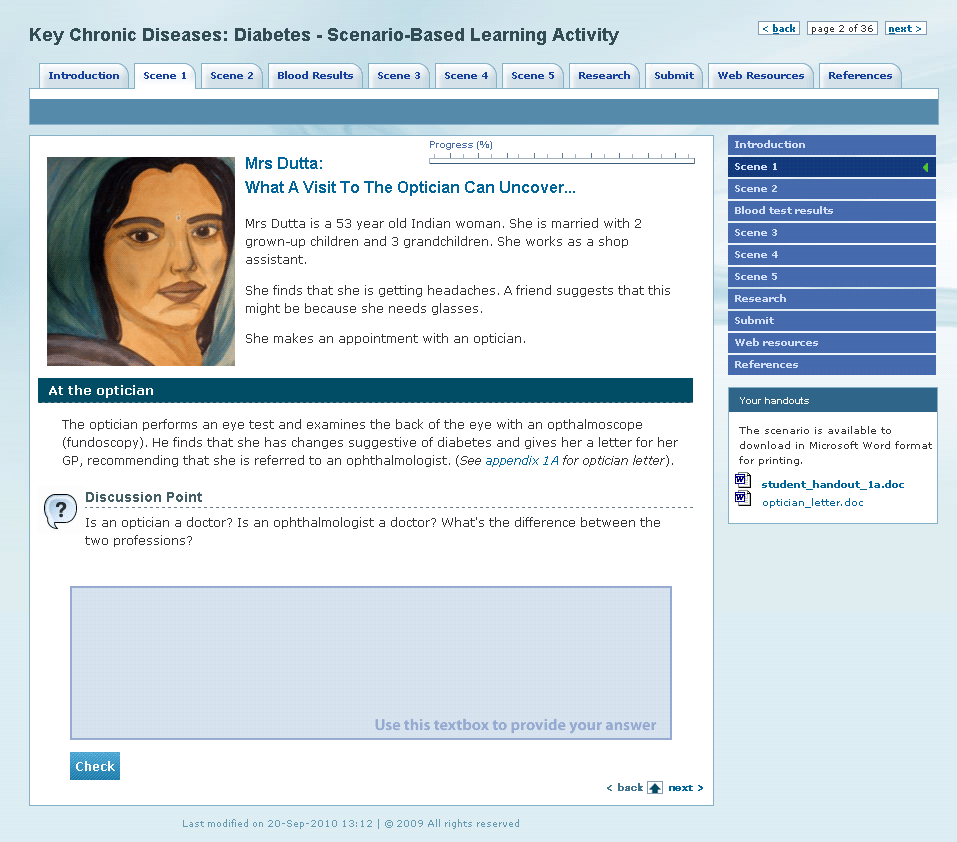Select Introduction in the sidebar menu
957x842 pixels.
tap(832, 145)
